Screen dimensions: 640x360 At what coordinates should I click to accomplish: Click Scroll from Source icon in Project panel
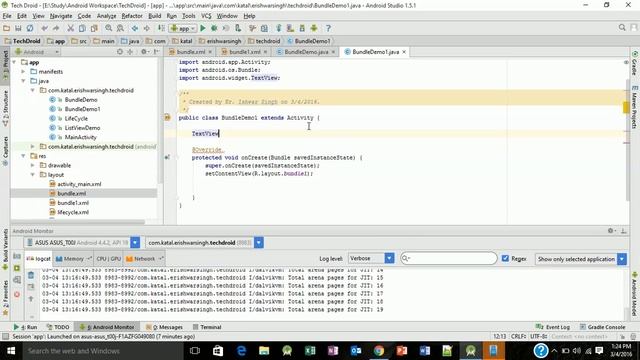click(x=120, y=52)
